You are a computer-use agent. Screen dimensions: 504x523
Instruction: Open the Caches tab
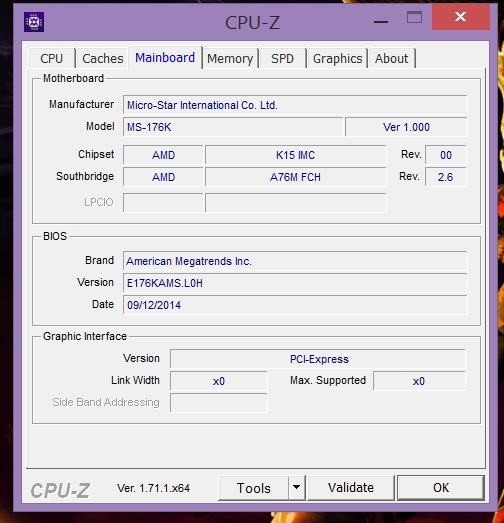click(x=103, y=59)
